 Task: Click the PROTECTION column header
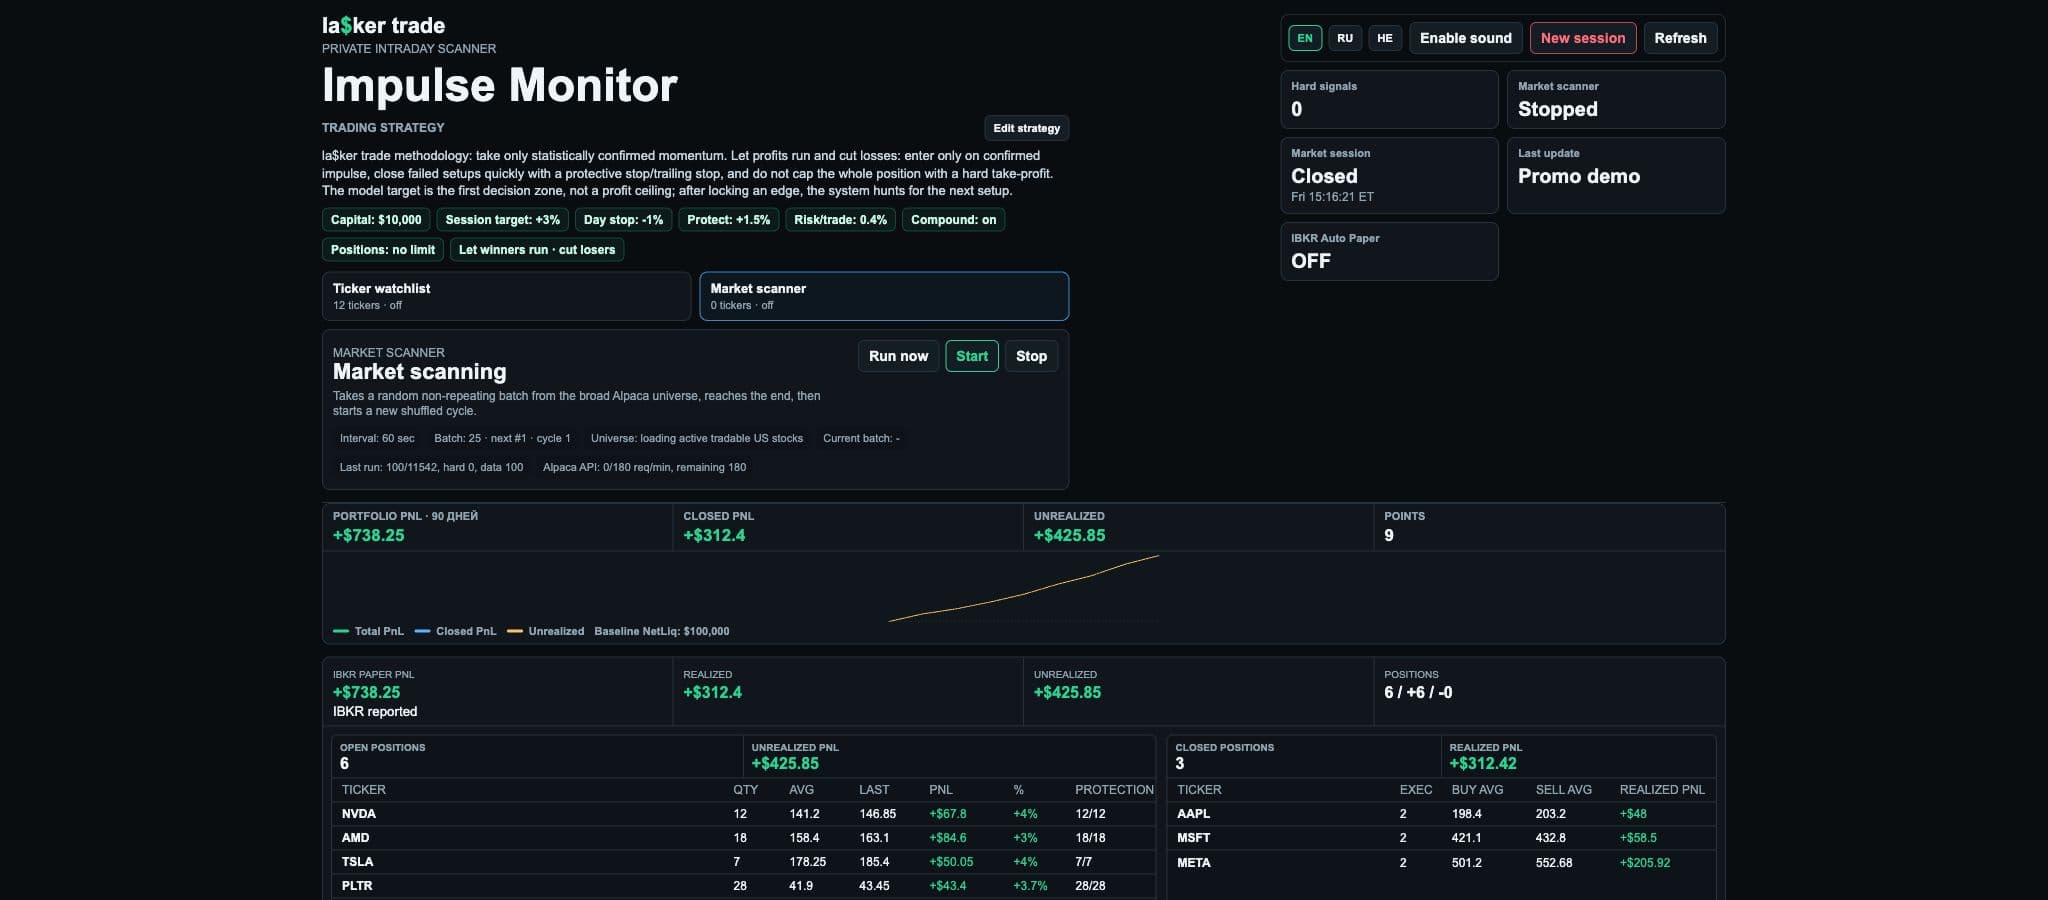tap(1114, 790)
